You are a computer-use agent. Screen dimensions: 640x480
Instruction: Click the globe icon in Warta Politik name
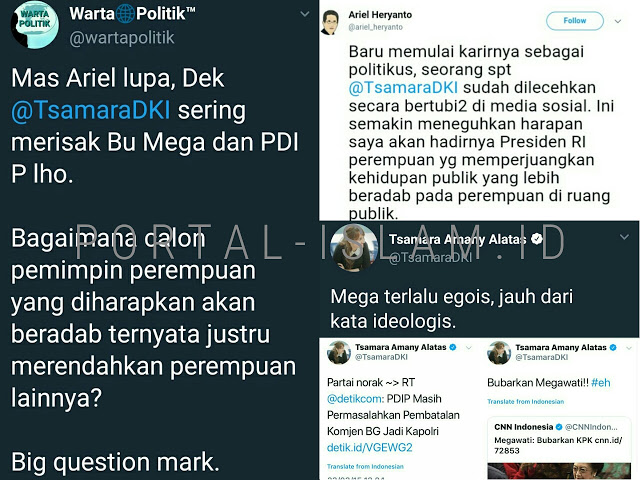125,14
